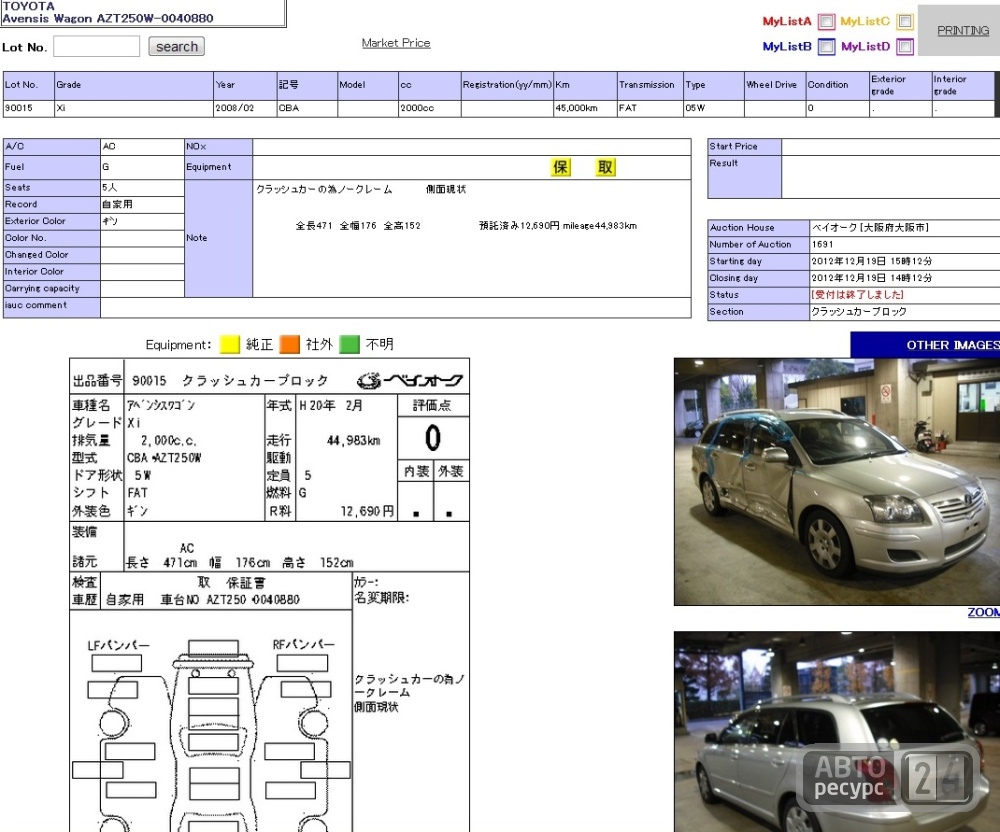
Task: Open the Market Price link
Action: click(396, 43)
